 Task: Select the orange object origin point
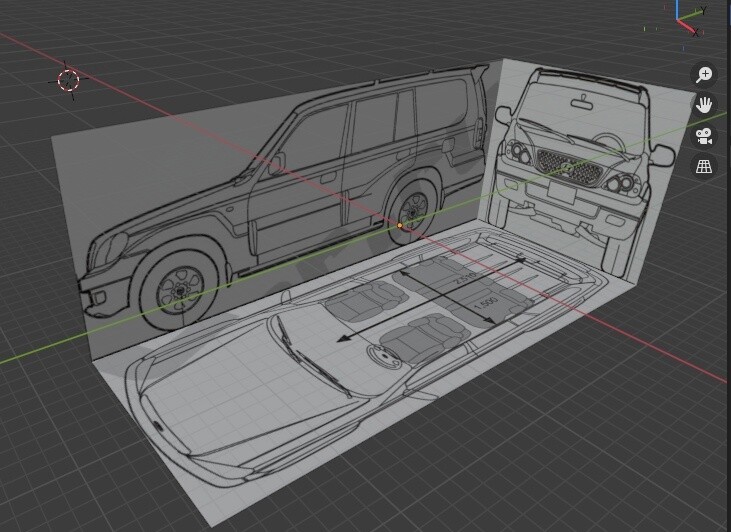[400, 225]
